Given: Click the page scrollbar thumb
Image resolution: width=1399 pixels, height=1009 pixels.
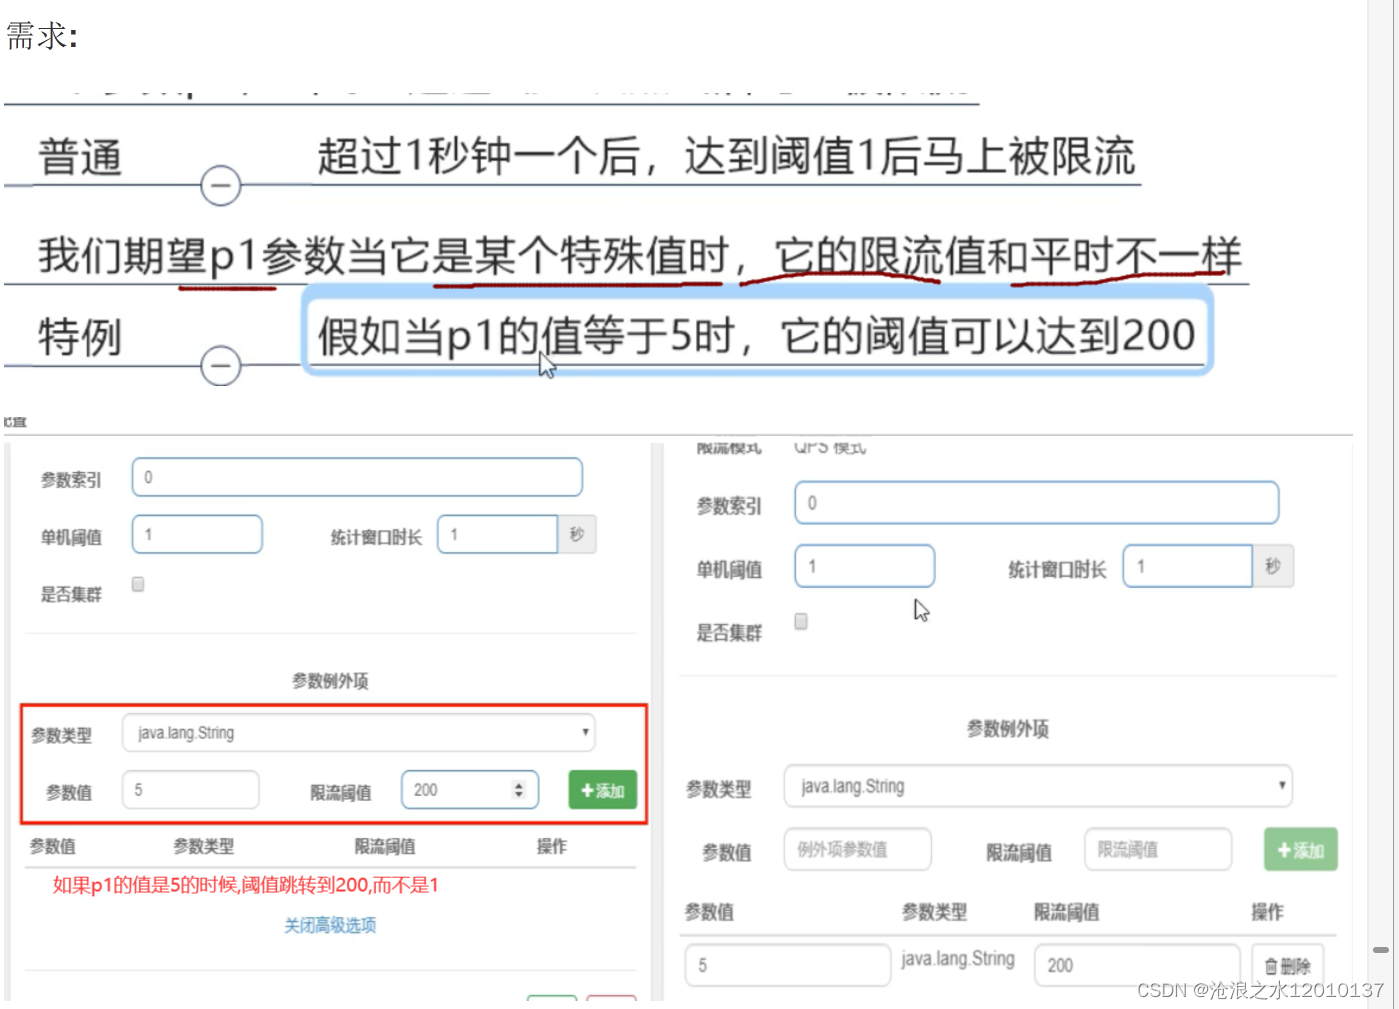Looking at the screenshot, I should pos(1381,949).
